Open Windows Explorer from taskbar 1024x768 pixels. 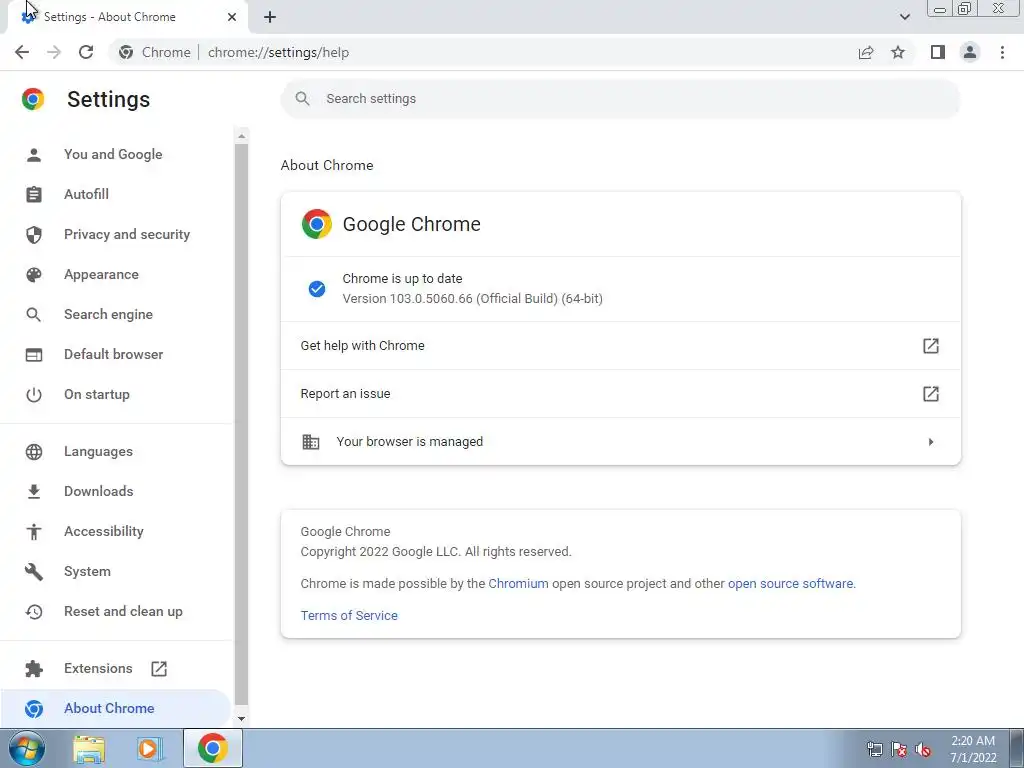tap(89, 748)
